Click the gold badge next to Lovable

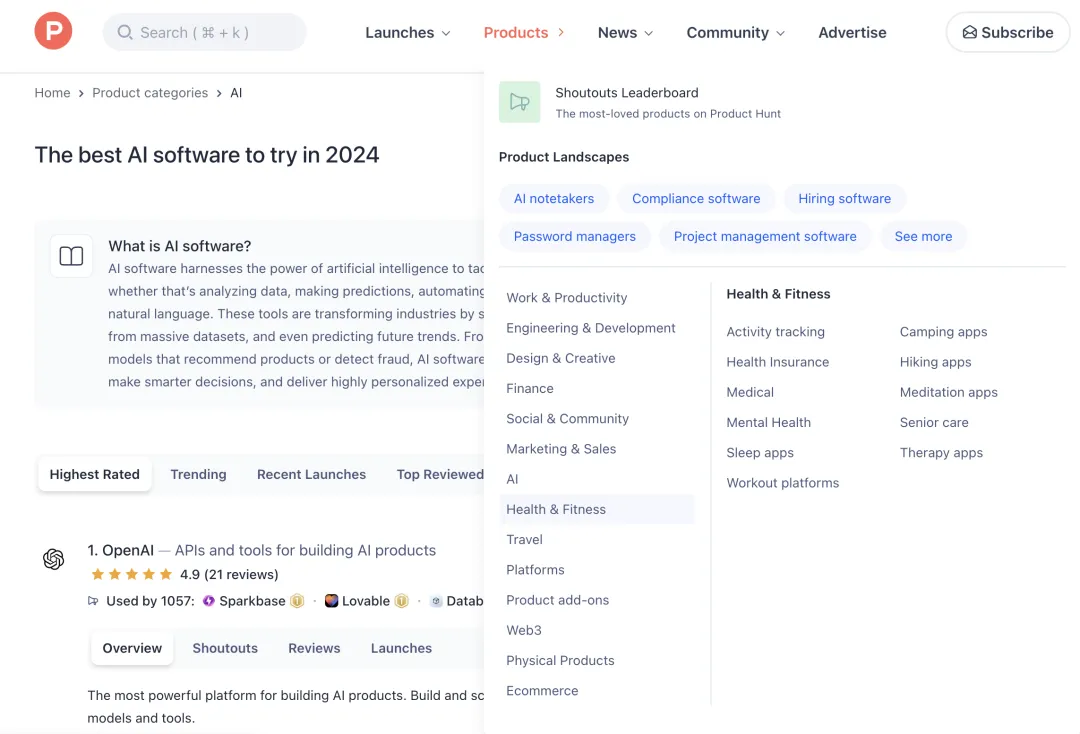[402, 601]
